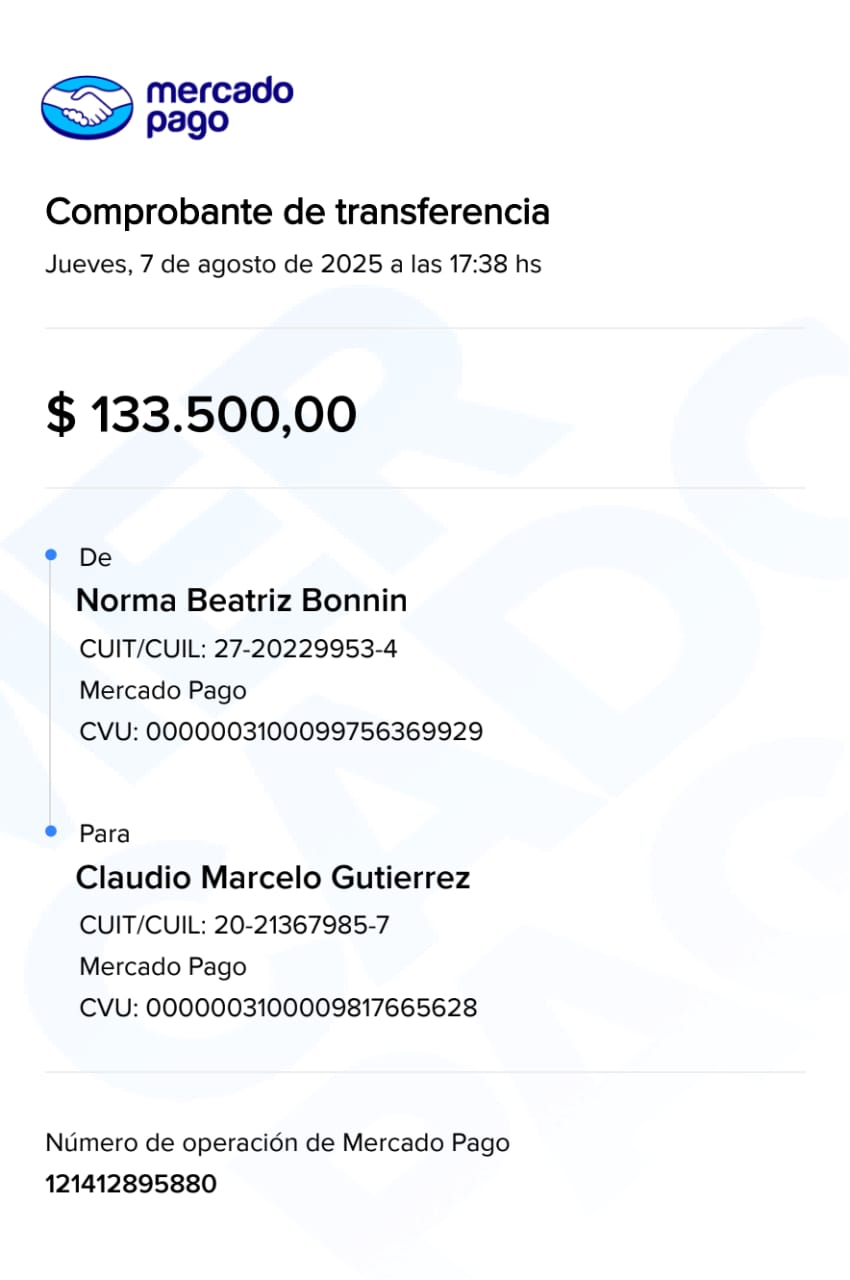850x1280 pixels.
Task: Select the sender CVU ending in 369929
Action: coord(281,732)
